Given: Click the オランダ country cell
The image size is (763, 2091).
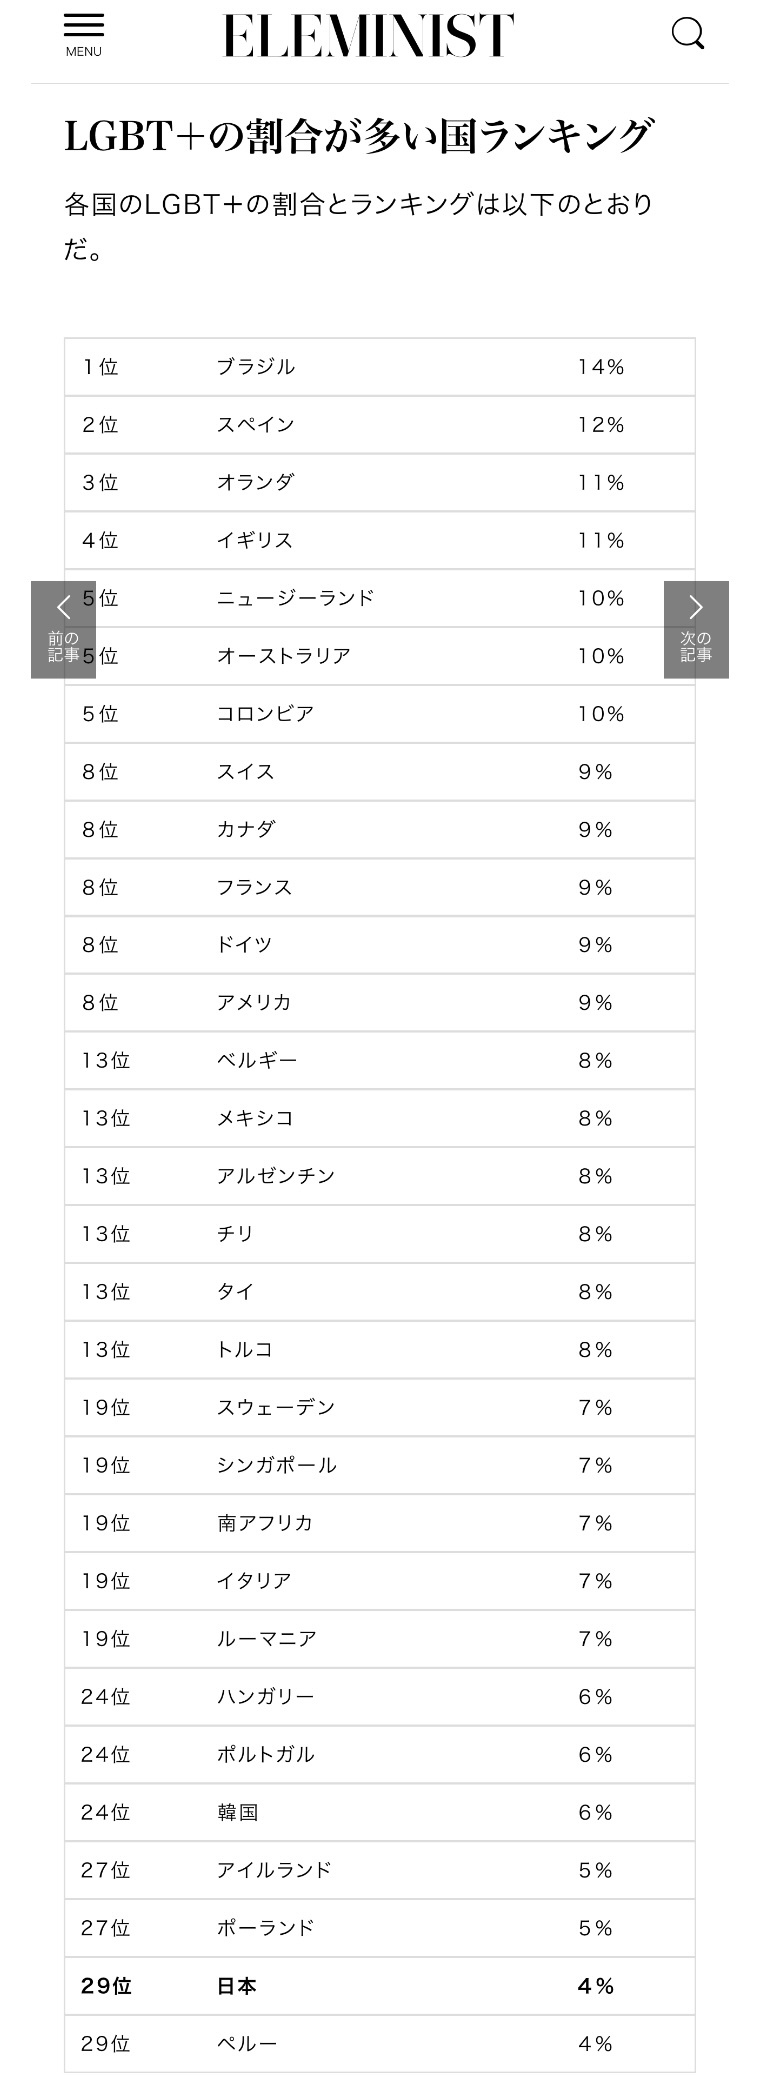Looking at the screenshot, I should (x=256, y=483).
